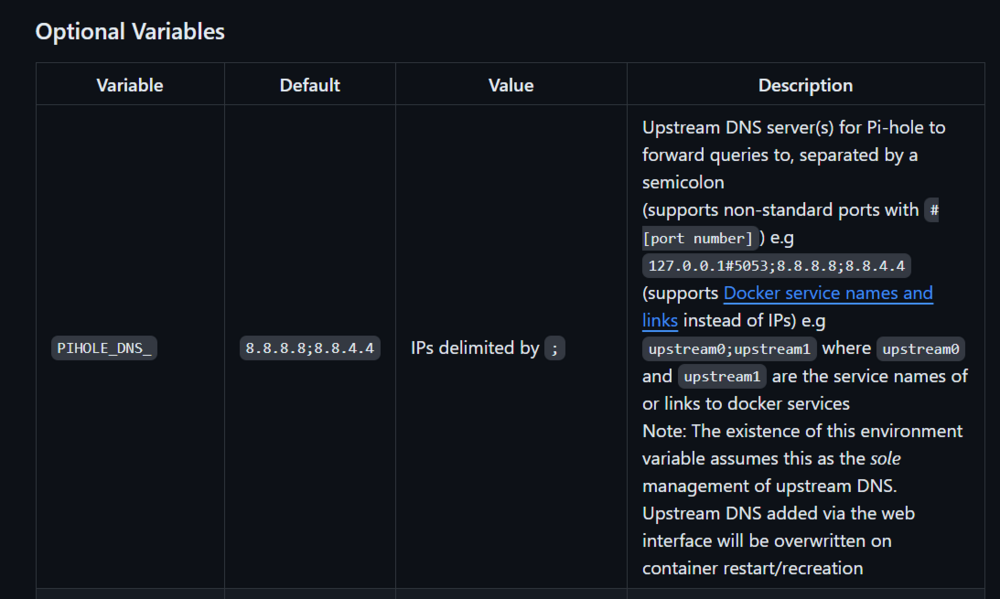Open the Docker service names and links hyperlink

point(828,293)
